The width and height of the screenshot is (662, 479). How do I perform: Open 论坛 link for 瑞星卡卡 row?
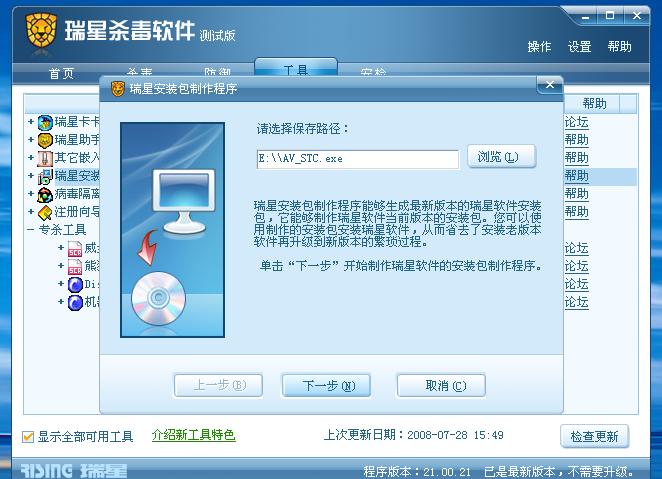(576, 122)
